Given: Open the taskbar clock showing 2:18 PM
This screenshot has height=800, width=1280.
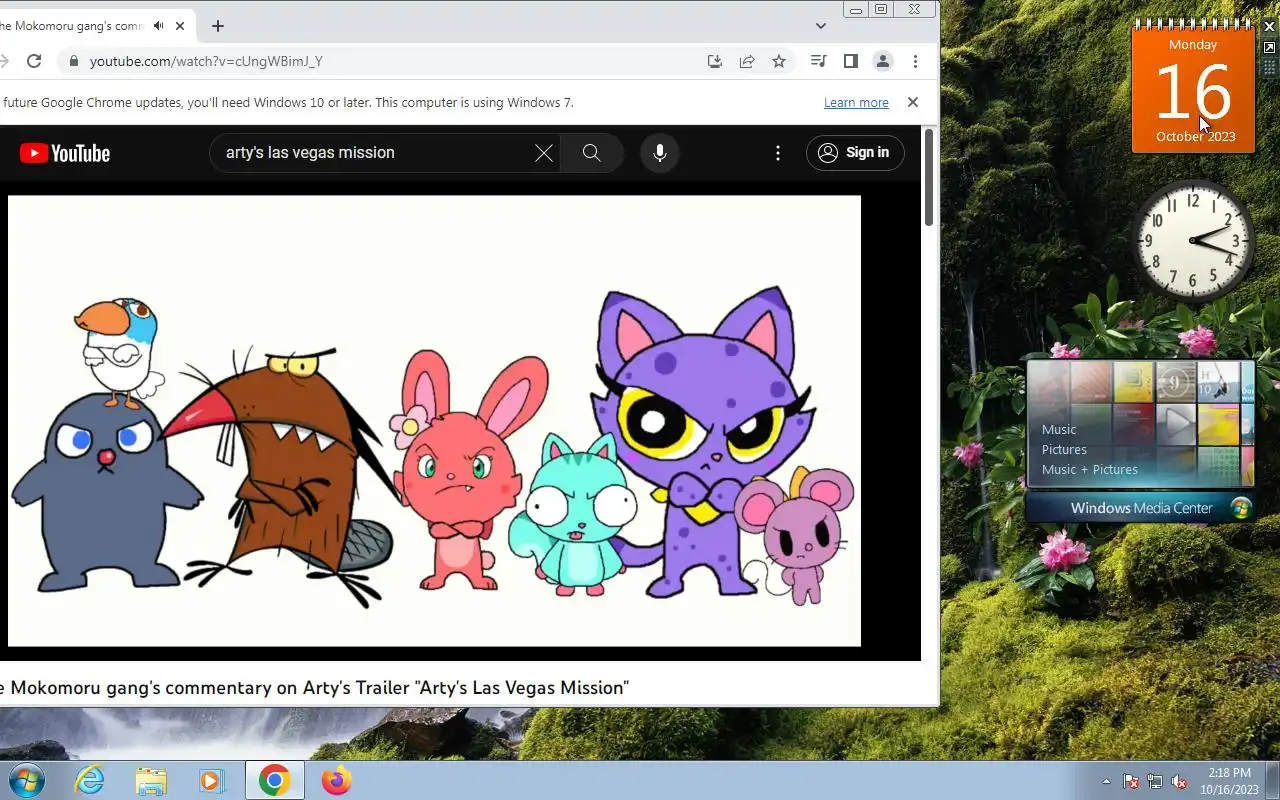Looking at the screenshot, I should click(x=1229, y=781).
